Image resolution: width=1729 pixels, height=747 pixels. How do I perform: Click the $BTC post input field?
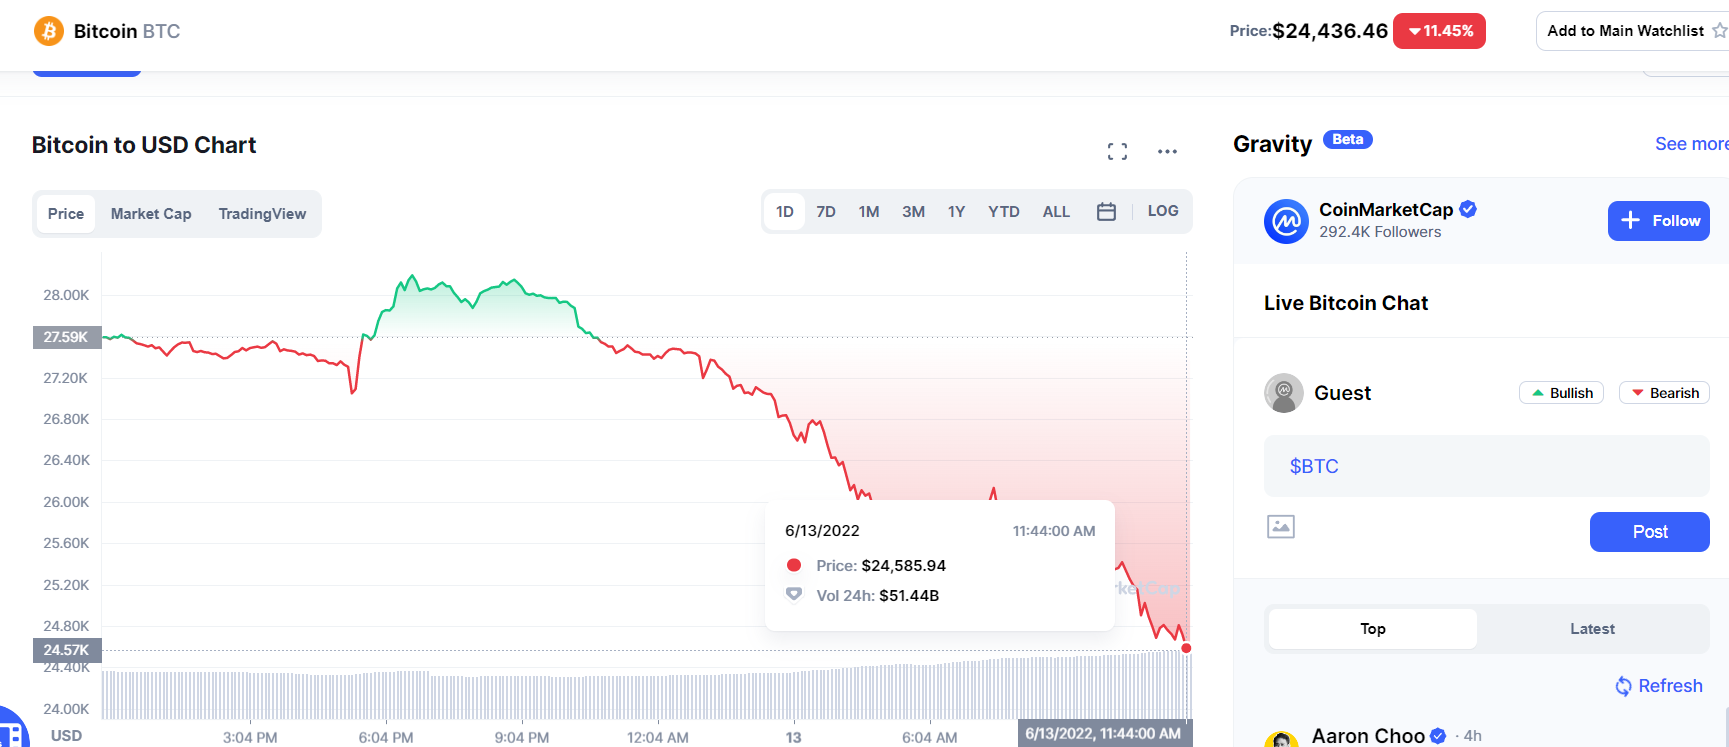click(1486, 466)
